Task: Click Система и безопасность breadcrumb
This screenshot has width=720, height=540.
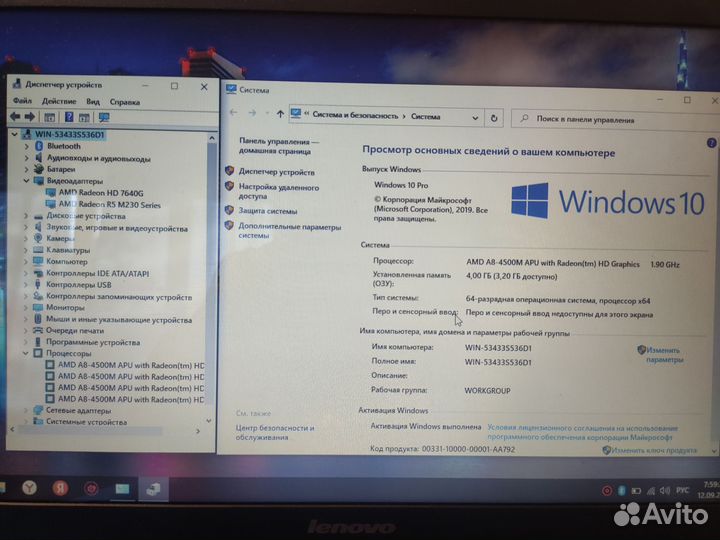Action: pos(355,116)
